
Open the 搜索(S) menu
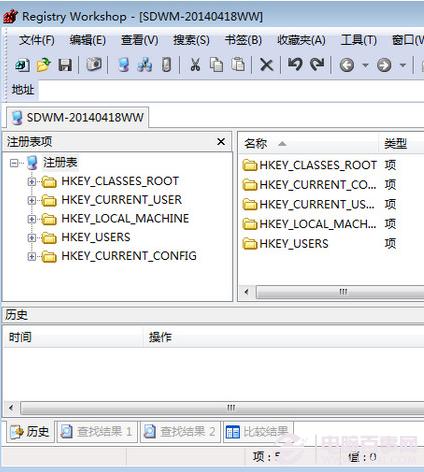[191, 40]
